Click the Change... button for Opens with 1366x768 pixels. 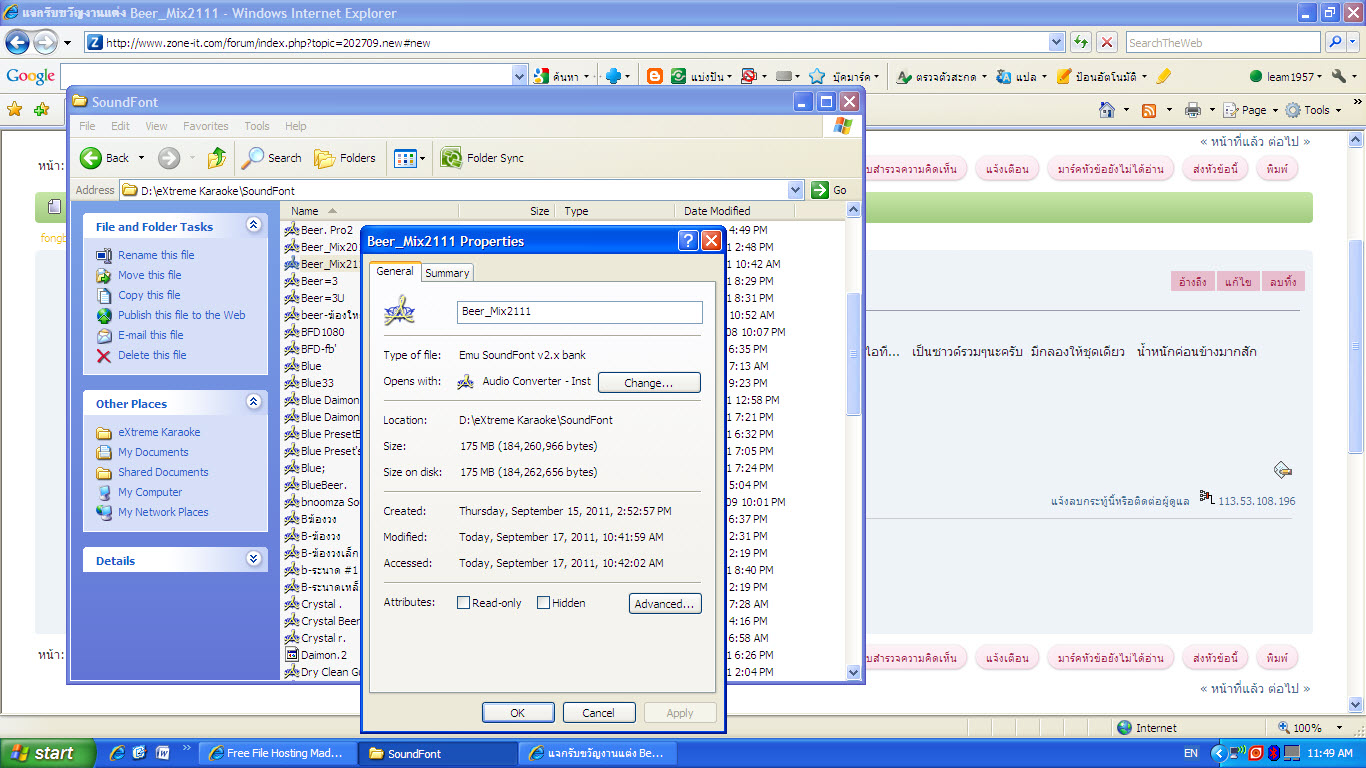pos(649,383)
